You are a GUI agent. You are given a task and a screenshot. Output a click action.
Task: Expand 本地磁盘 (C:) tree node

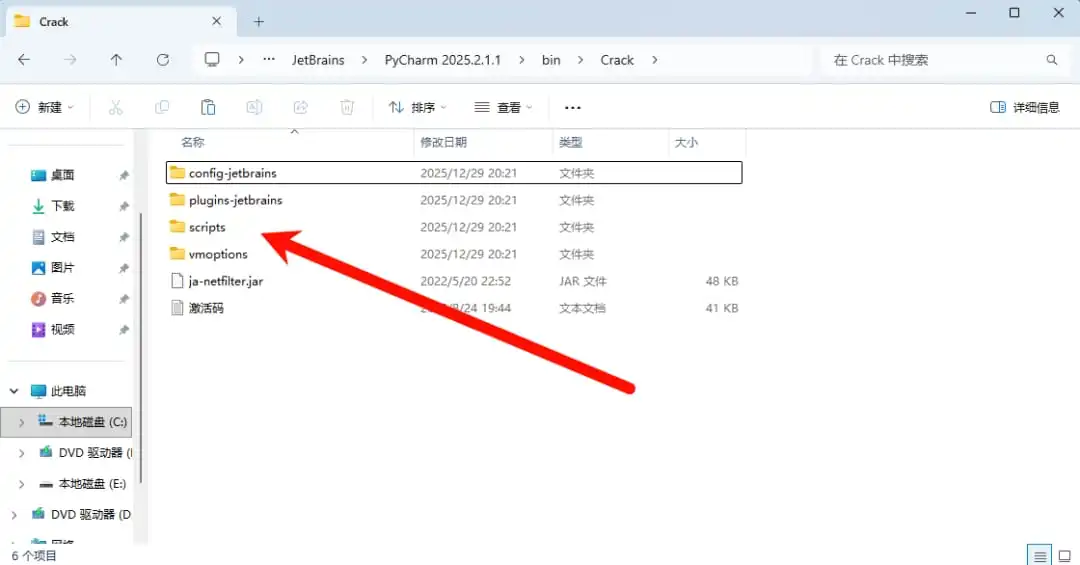[x=21, y=422]
